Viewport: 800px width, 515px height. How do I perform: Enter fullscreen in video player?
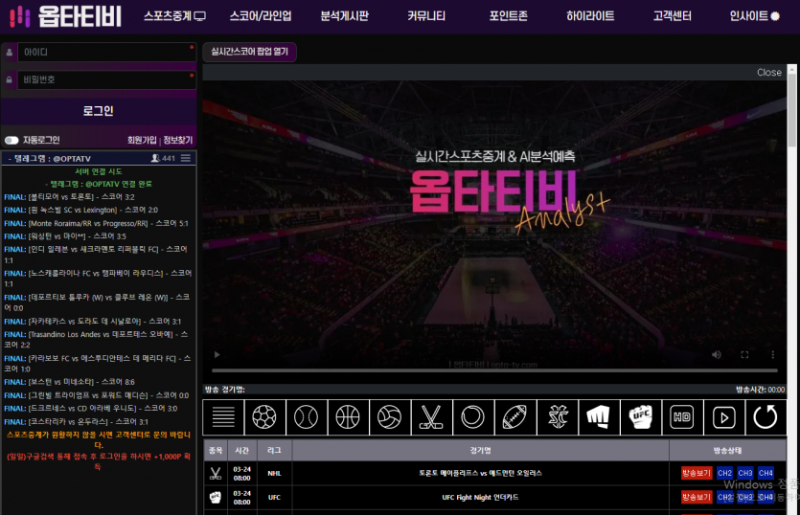(744, 354)
